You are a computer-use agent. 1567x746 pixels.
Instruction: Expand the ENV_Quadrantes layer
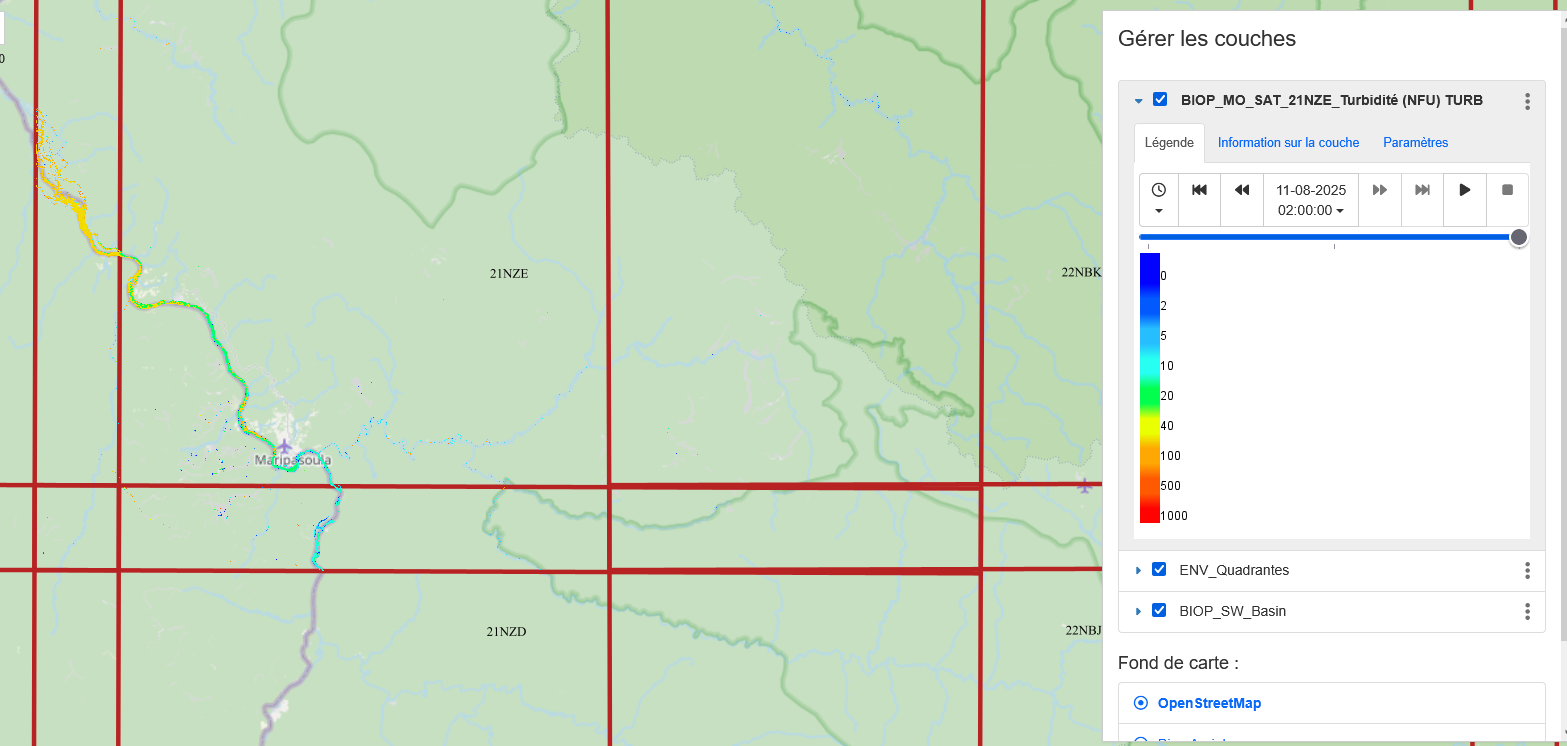[x=1138, y=570]
